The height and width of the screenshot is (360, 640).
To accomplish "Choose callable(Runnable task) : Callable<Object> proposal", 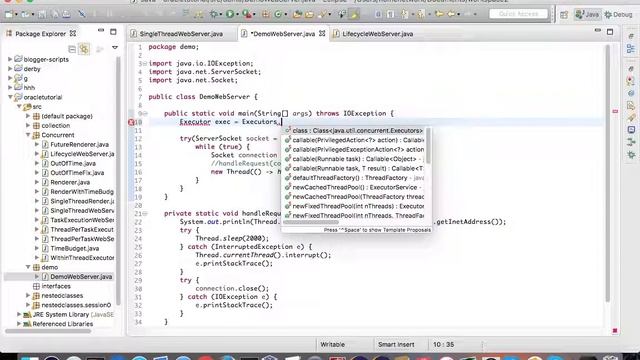I will (354, 159).
